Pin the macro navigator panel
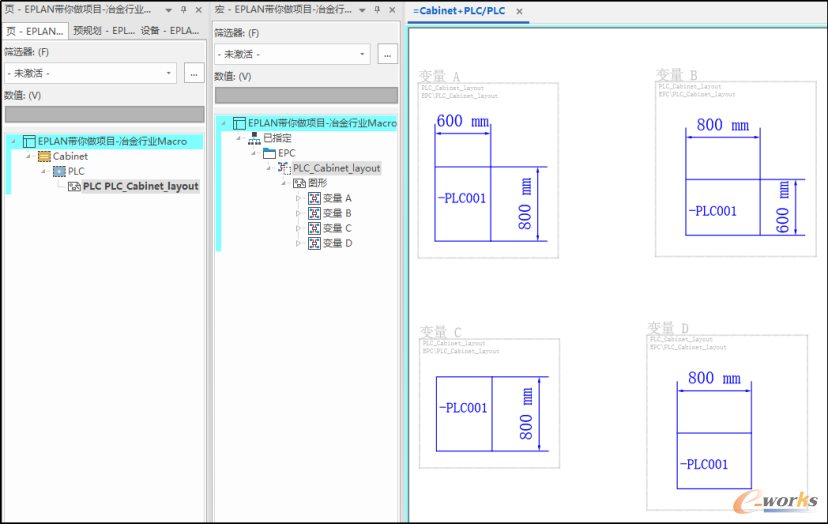The image size is (828, 524). [x=377, y=10]
